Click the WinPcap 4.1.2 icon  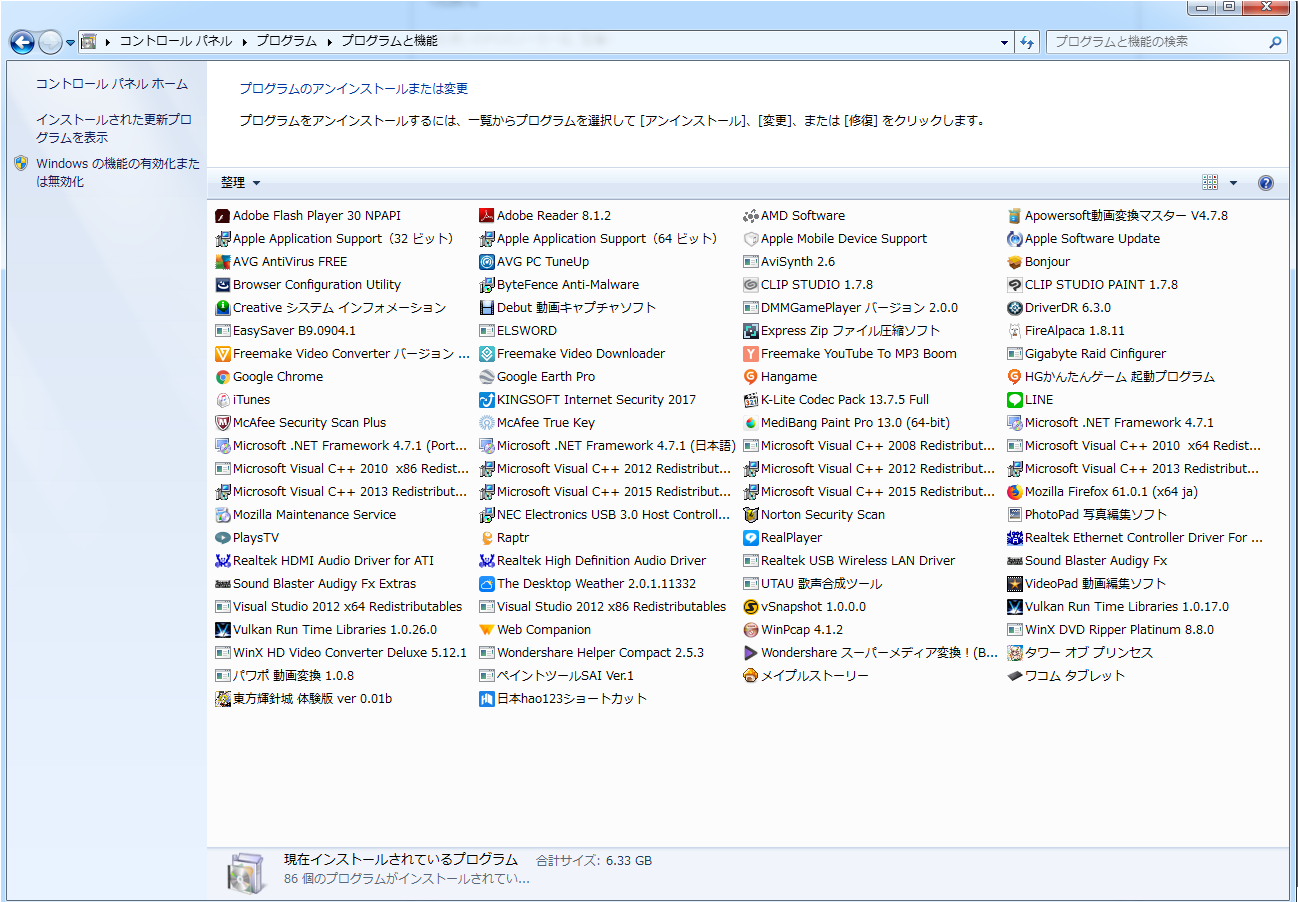tap(752, 630)
